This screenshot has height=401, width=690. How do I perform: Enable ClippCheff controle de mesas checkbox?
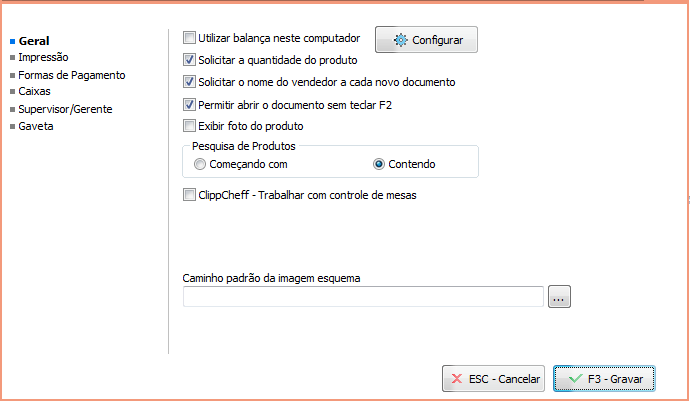190,195
